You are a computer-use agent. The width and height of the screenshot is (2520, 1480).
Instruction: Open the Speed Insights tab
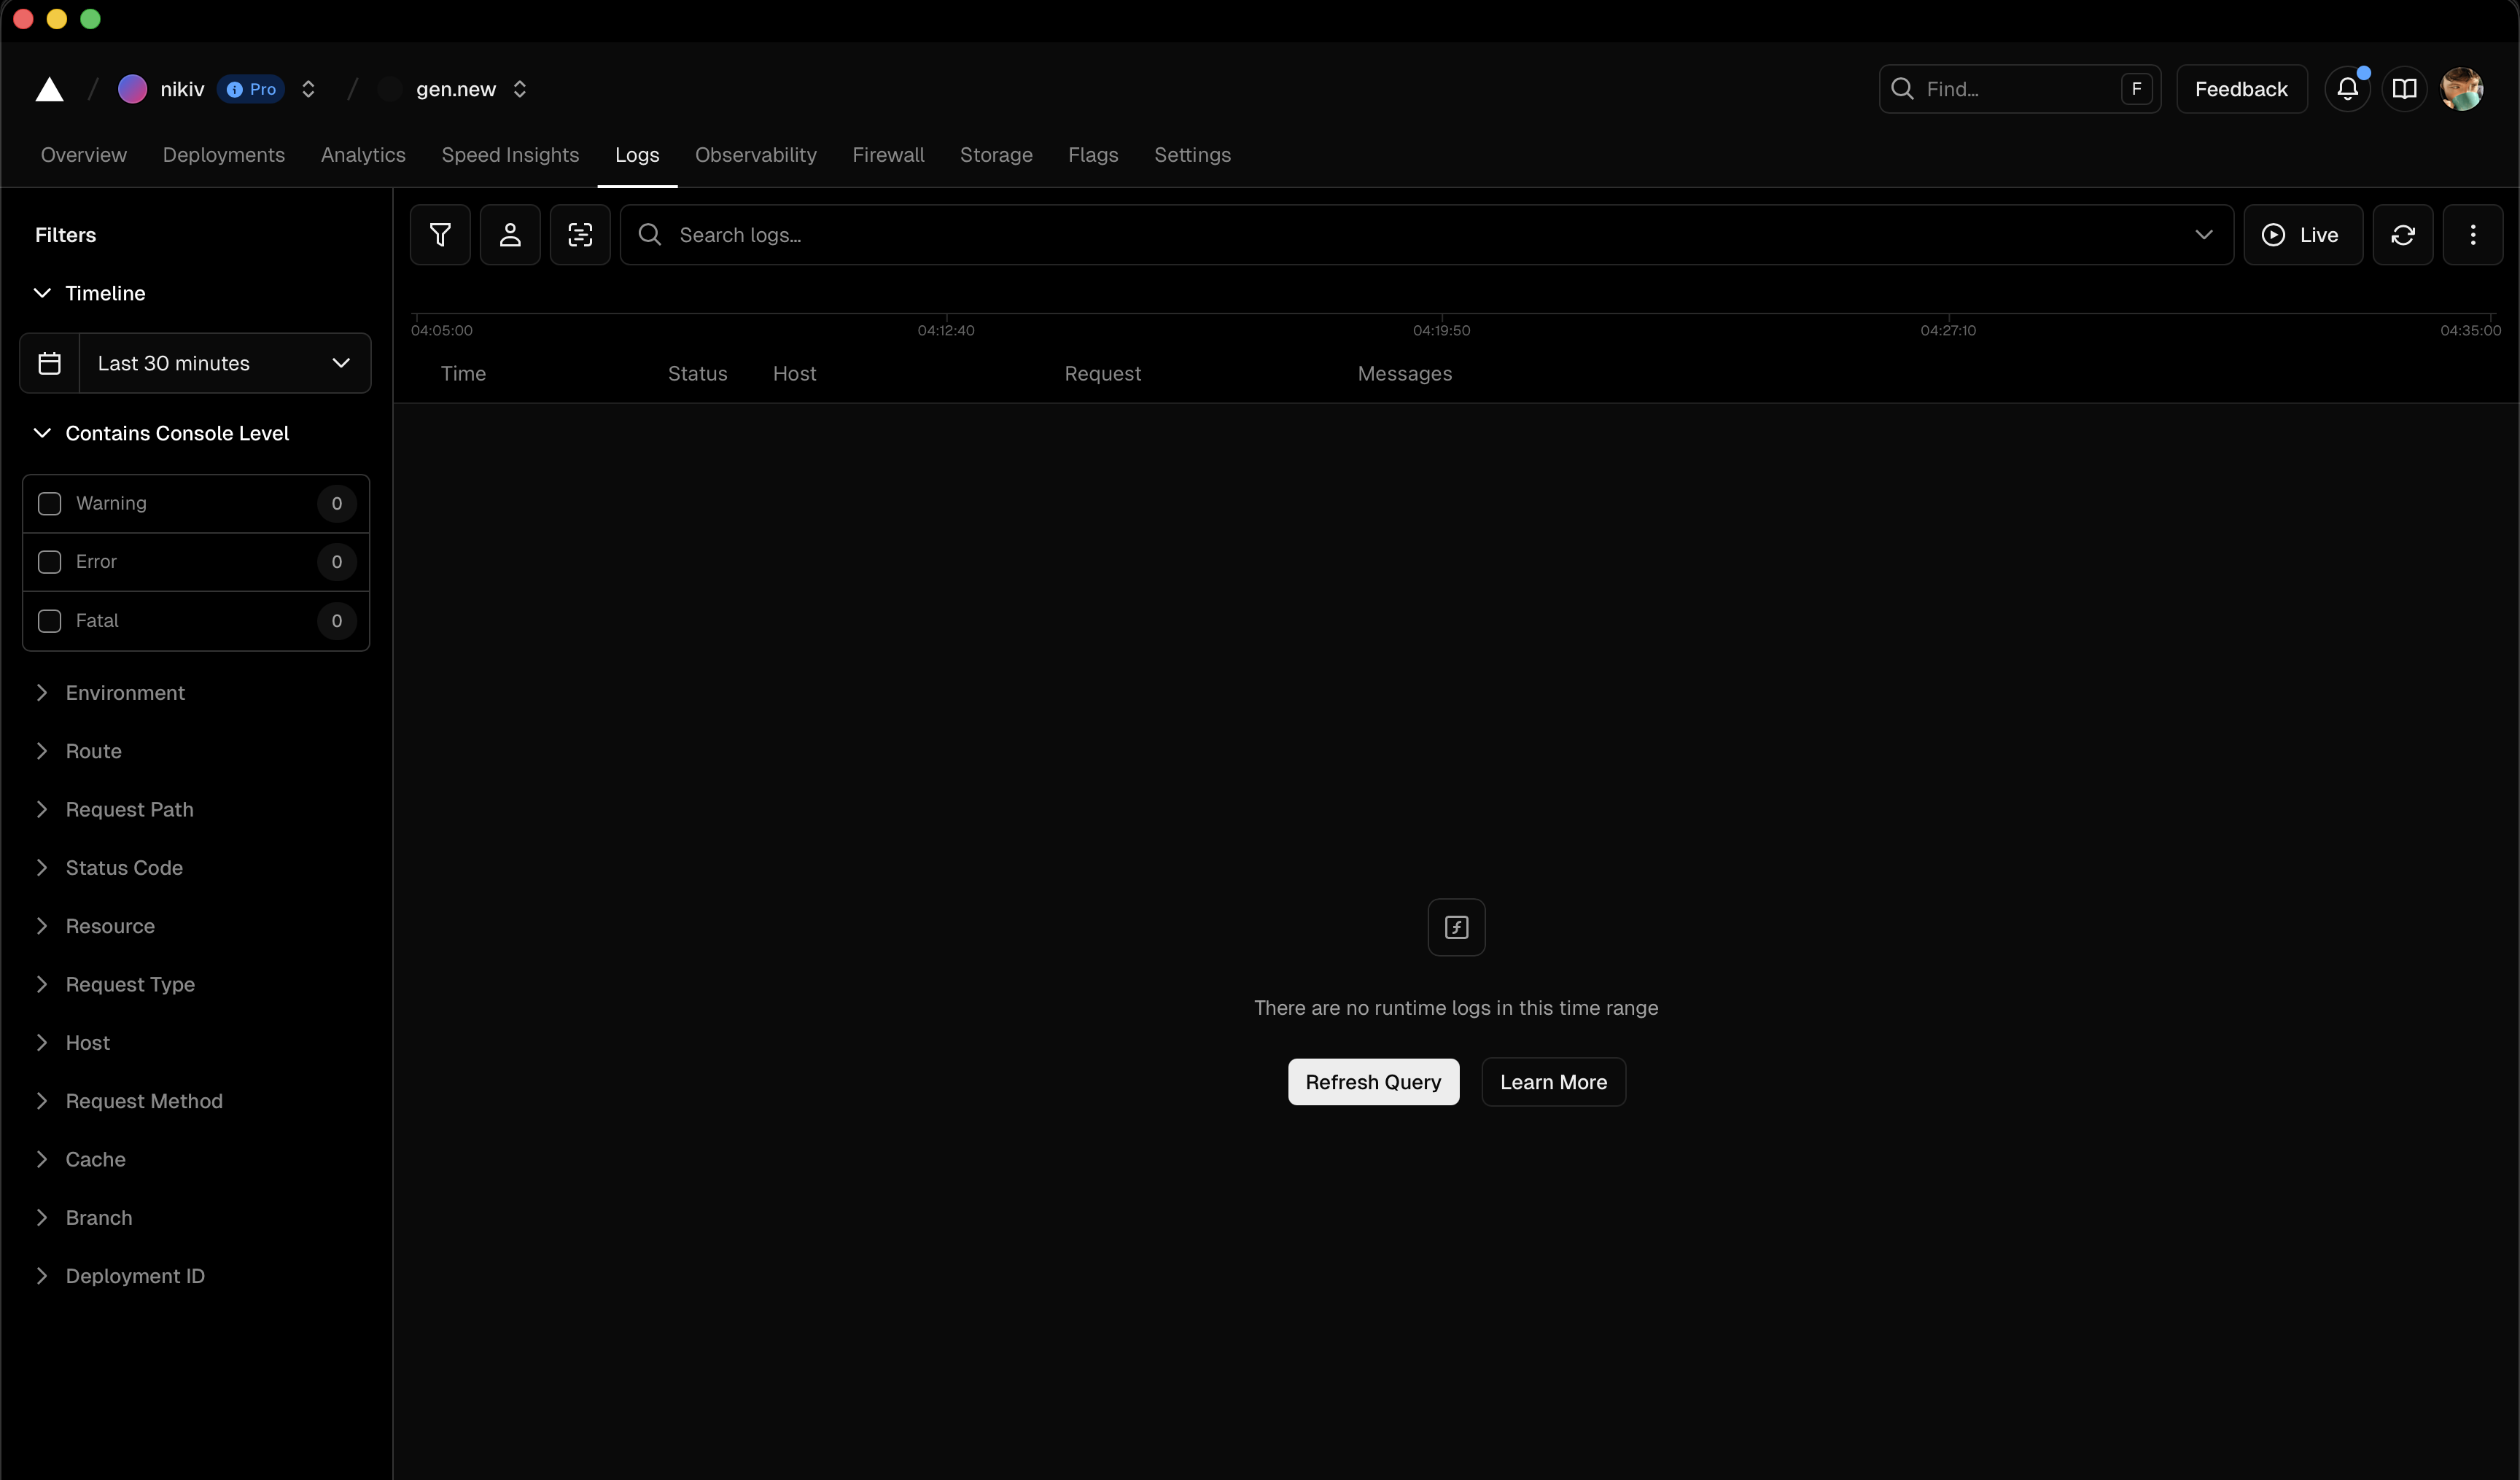pos(510,155)
